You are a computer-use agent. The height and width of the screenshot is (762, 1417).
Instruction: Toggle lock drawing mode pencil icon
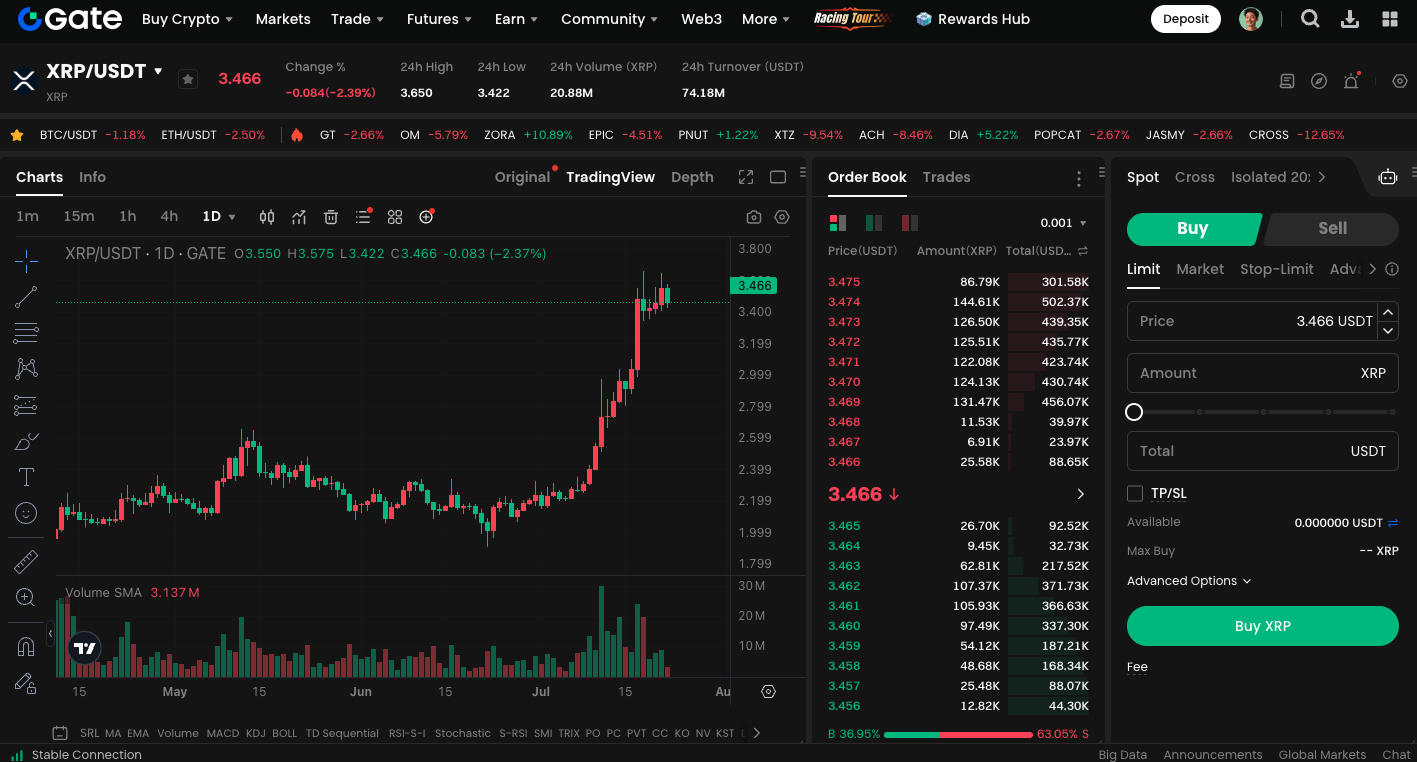26,683
